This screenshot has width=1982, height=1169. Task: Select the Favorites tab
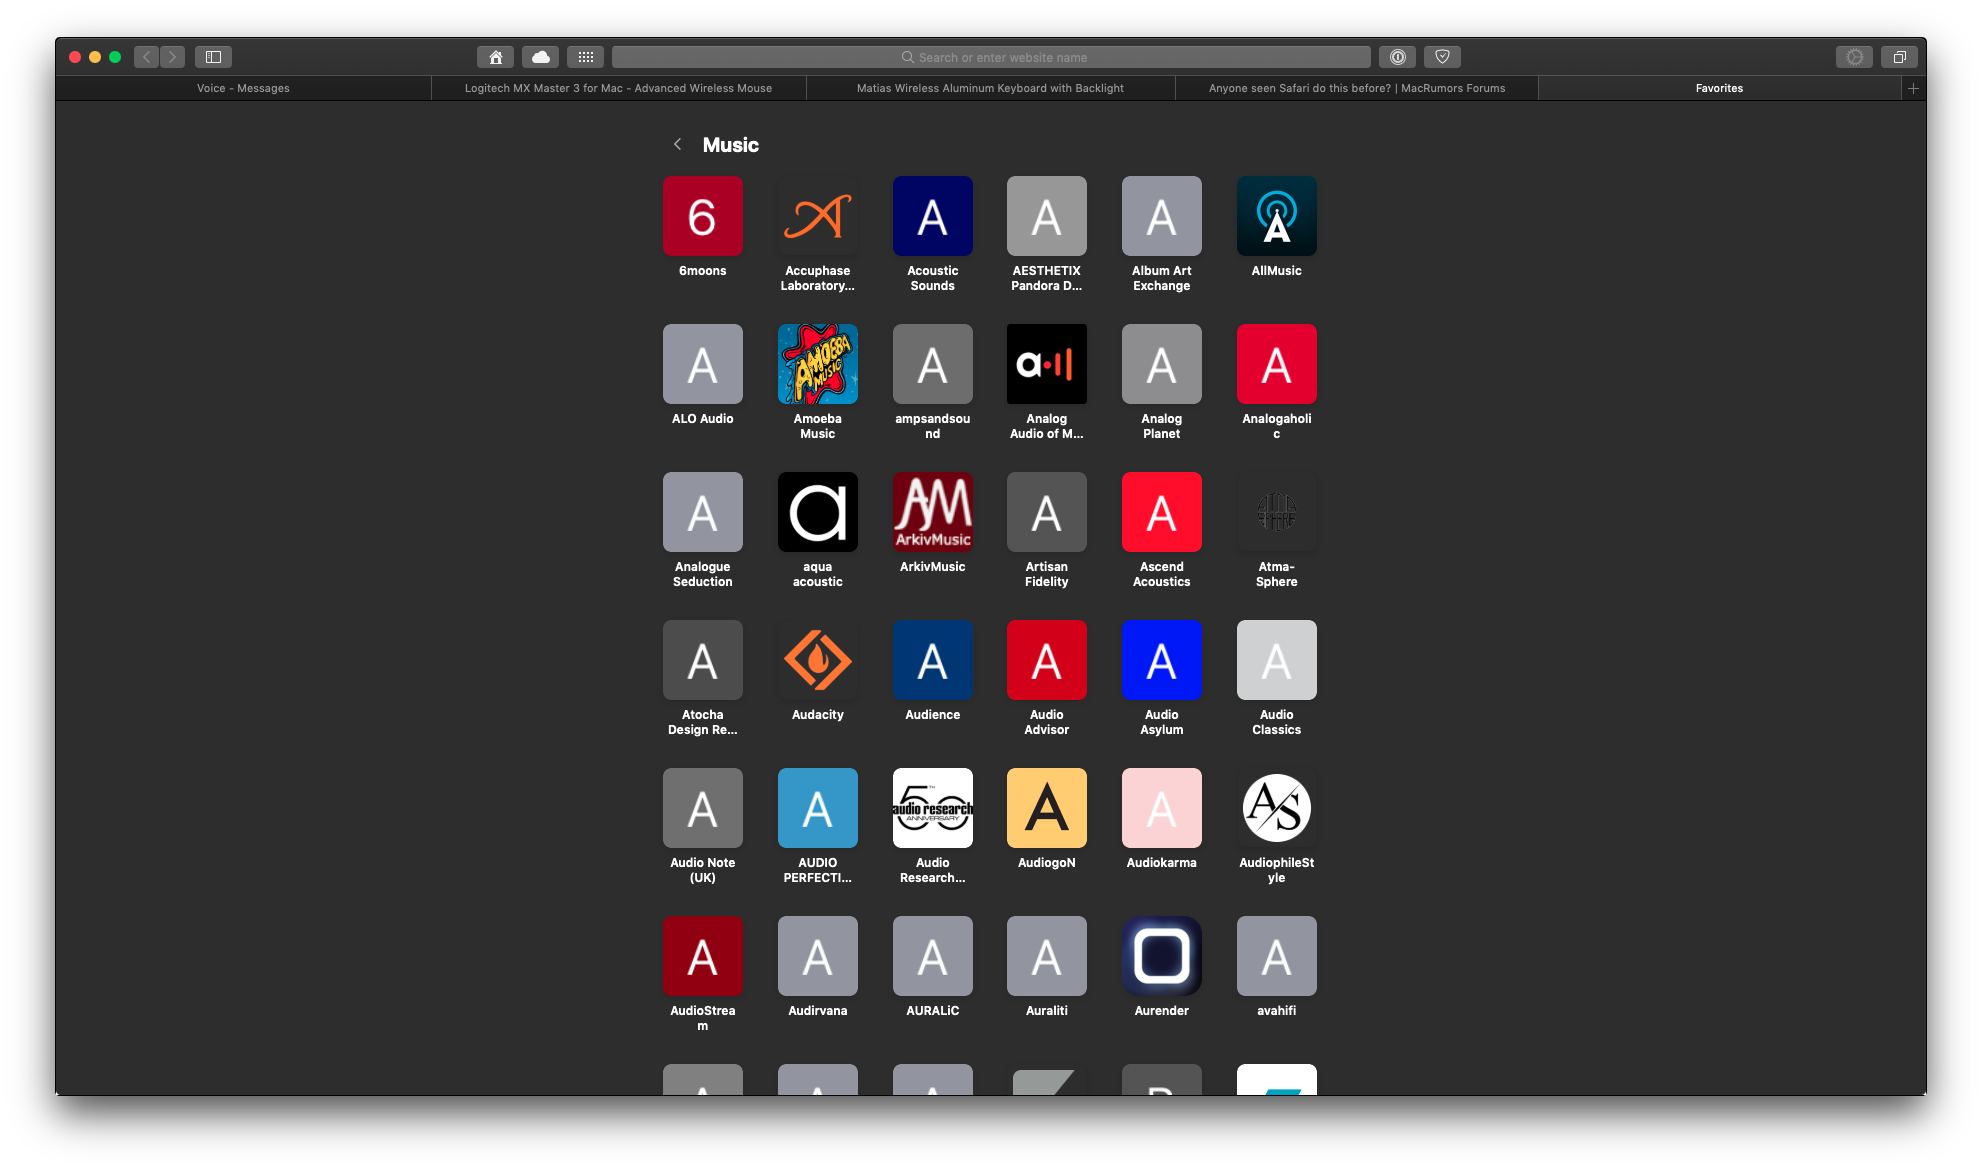point(1718,88)
